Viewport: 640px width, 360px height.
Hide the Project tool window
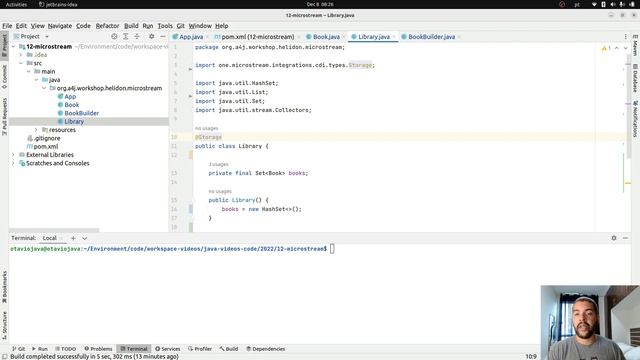163,36
